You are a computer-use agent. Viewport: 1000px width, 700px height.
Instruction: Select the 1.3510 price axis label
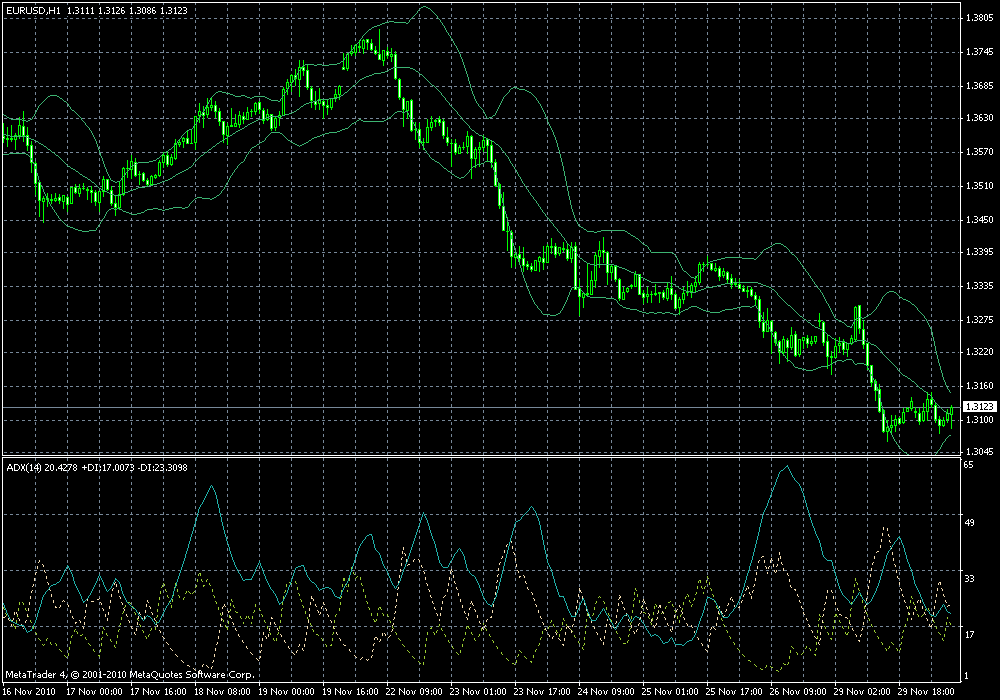980,186
